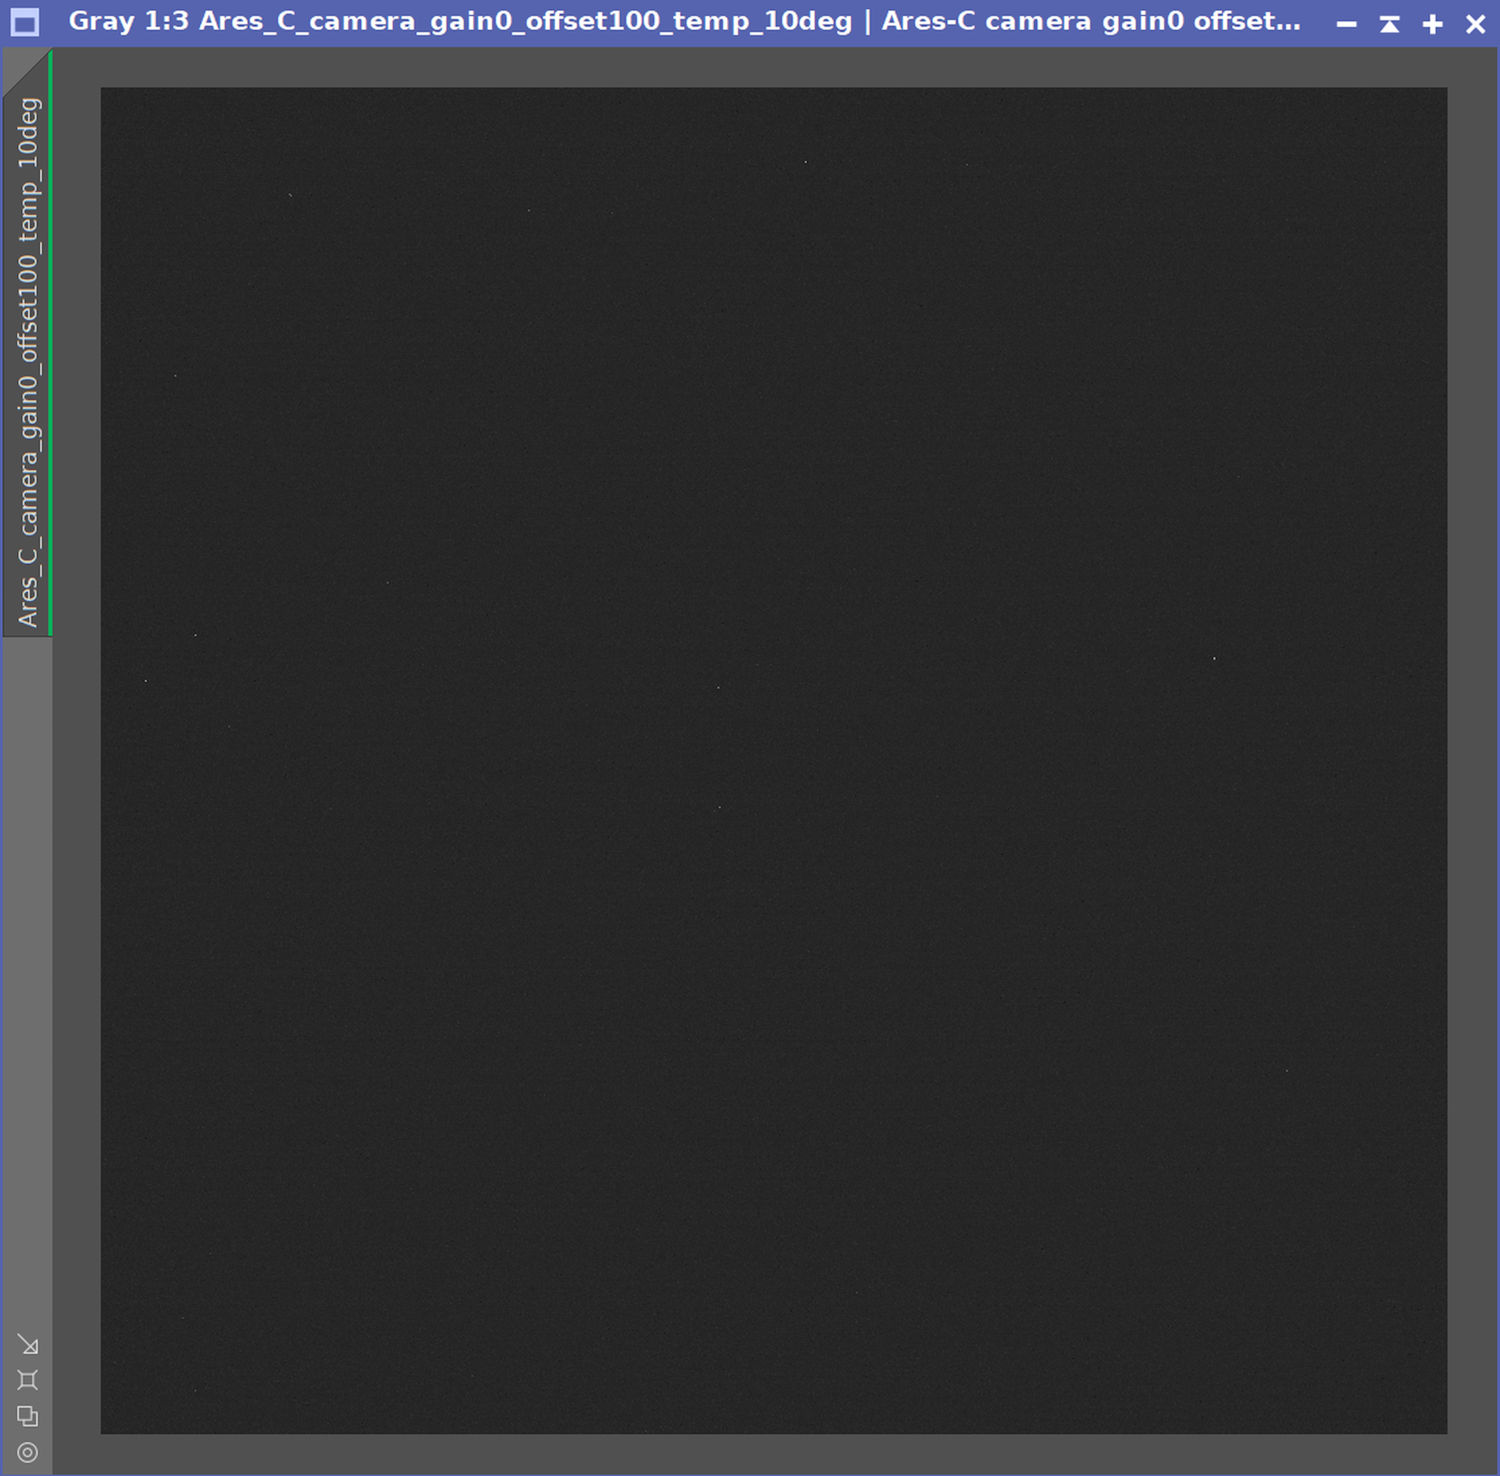Click the gray margin right of the image

click(1471, 760)
